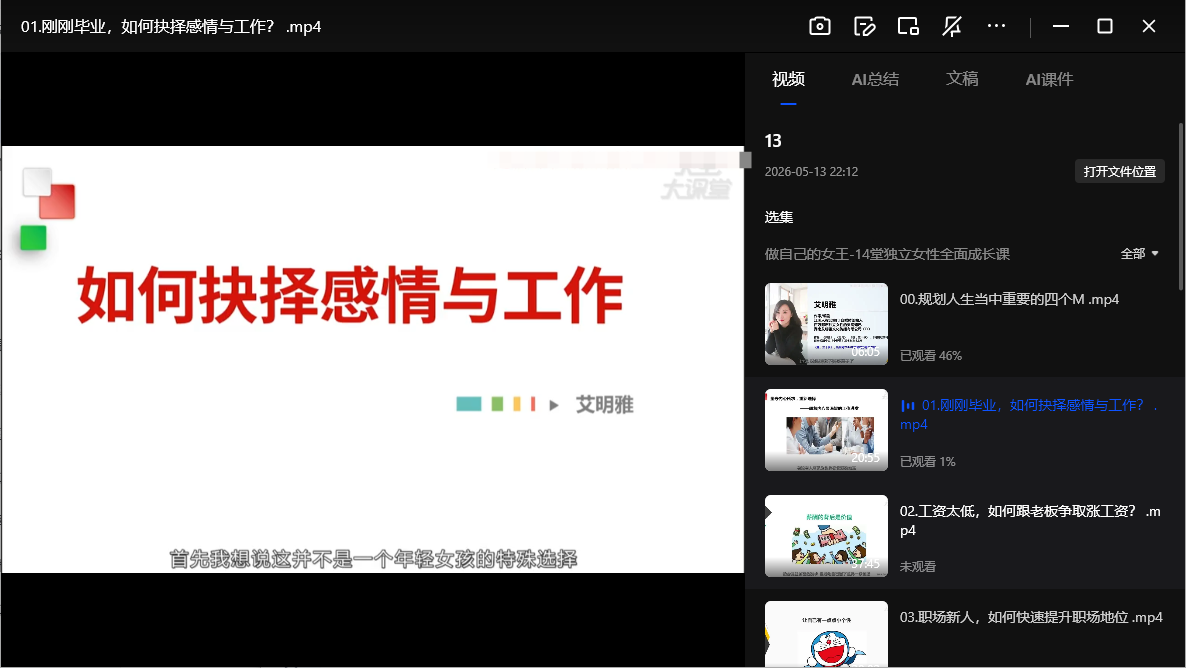Open thumbnail of 02.工资太低 episode

click(826, 536)
